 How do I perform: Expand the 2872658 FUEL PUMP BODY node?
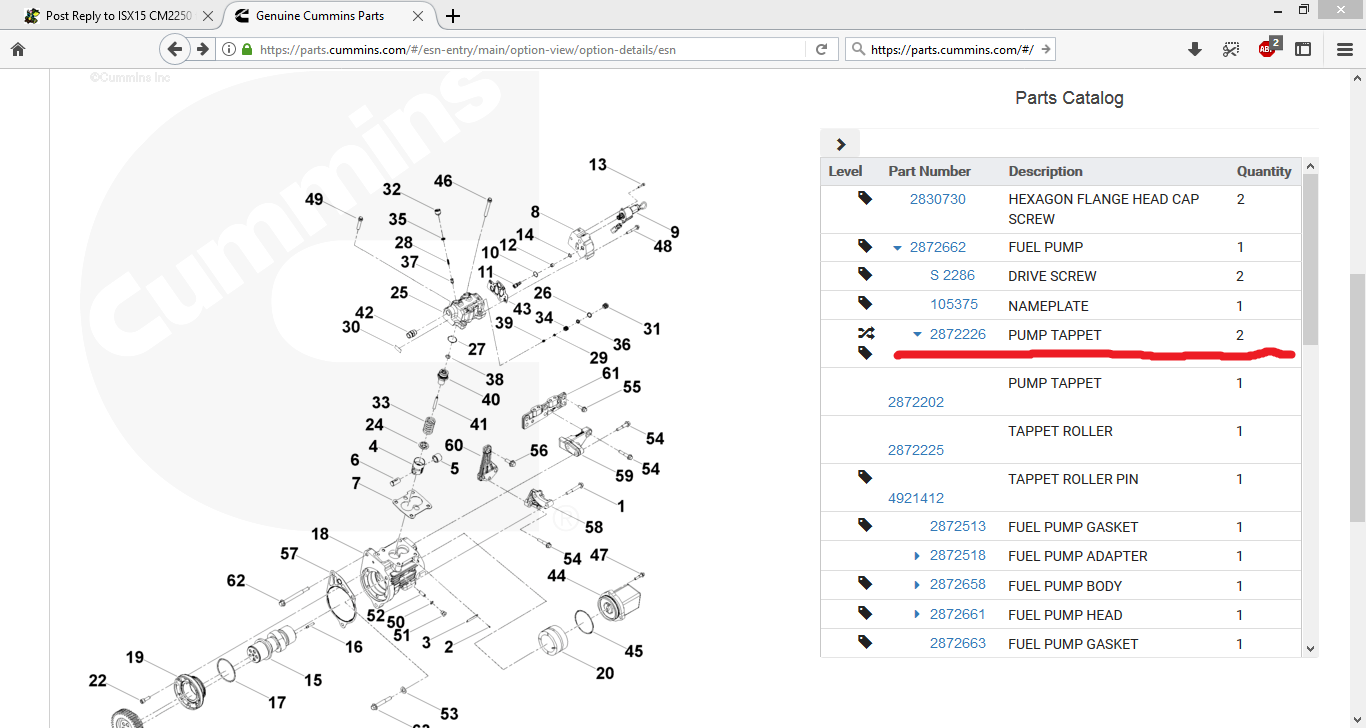coord(917,585)
